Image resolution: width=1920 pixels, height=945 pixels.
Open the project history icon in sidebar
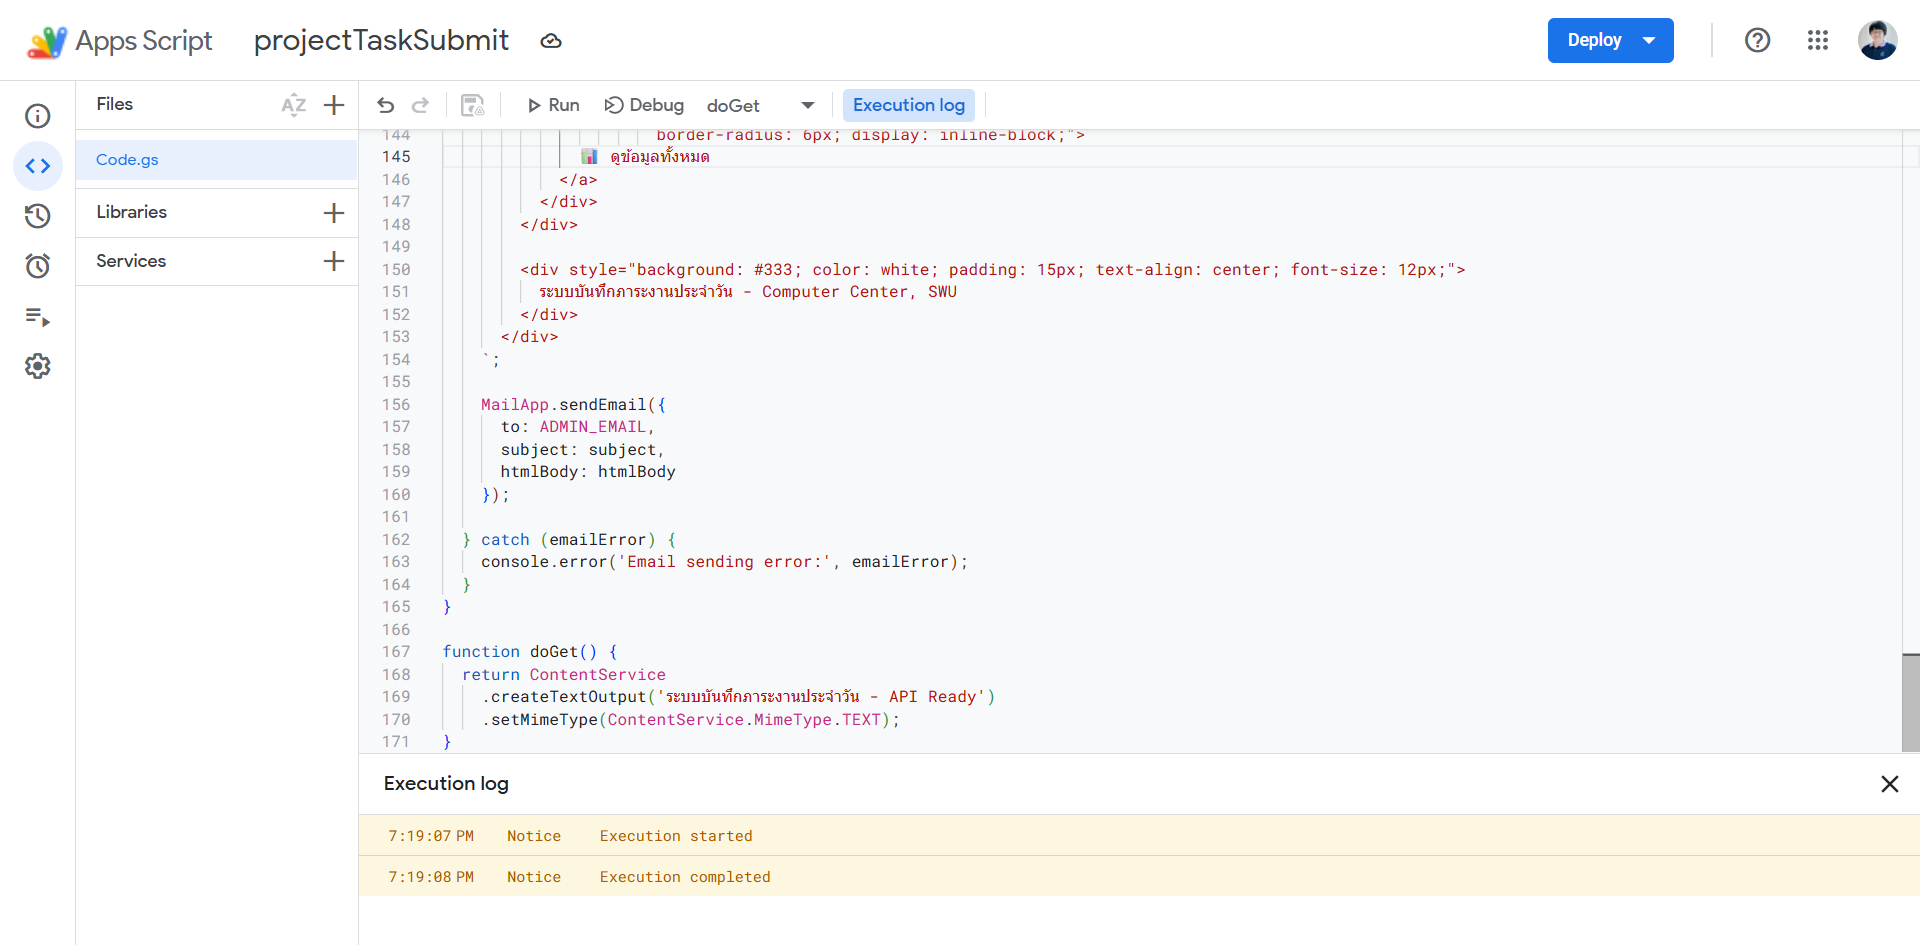click(x=38, y=216)
